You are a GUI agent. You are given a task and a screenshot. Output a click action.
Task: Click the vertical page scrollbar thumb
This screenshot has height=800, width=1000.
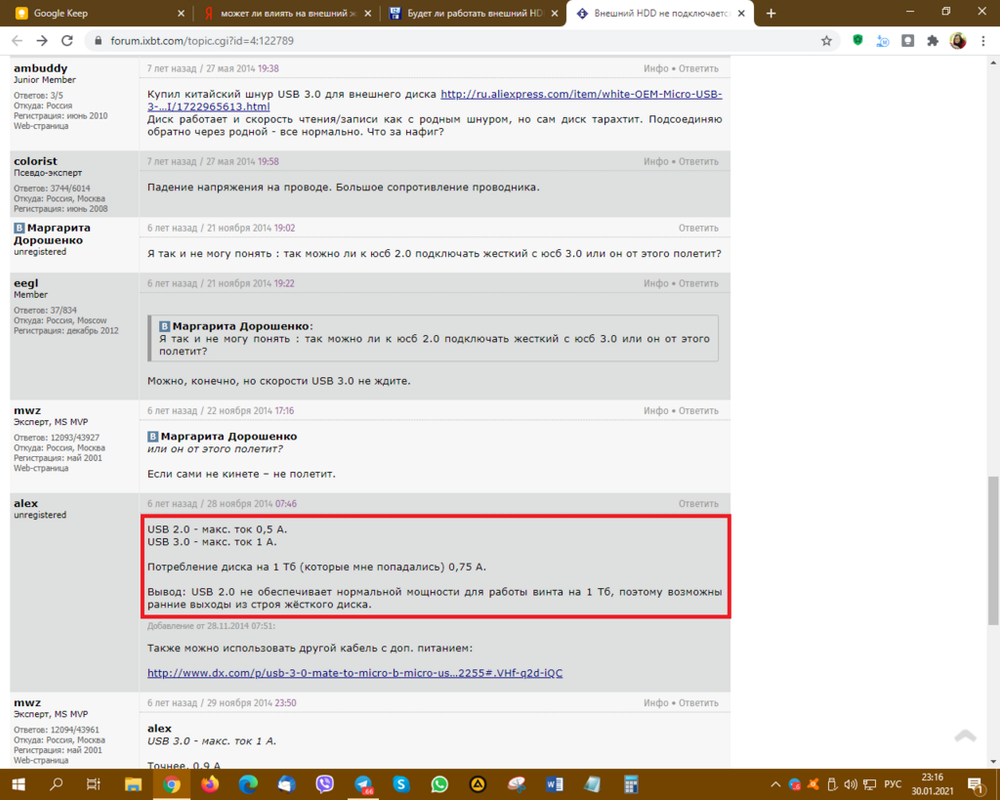point(993,550)
